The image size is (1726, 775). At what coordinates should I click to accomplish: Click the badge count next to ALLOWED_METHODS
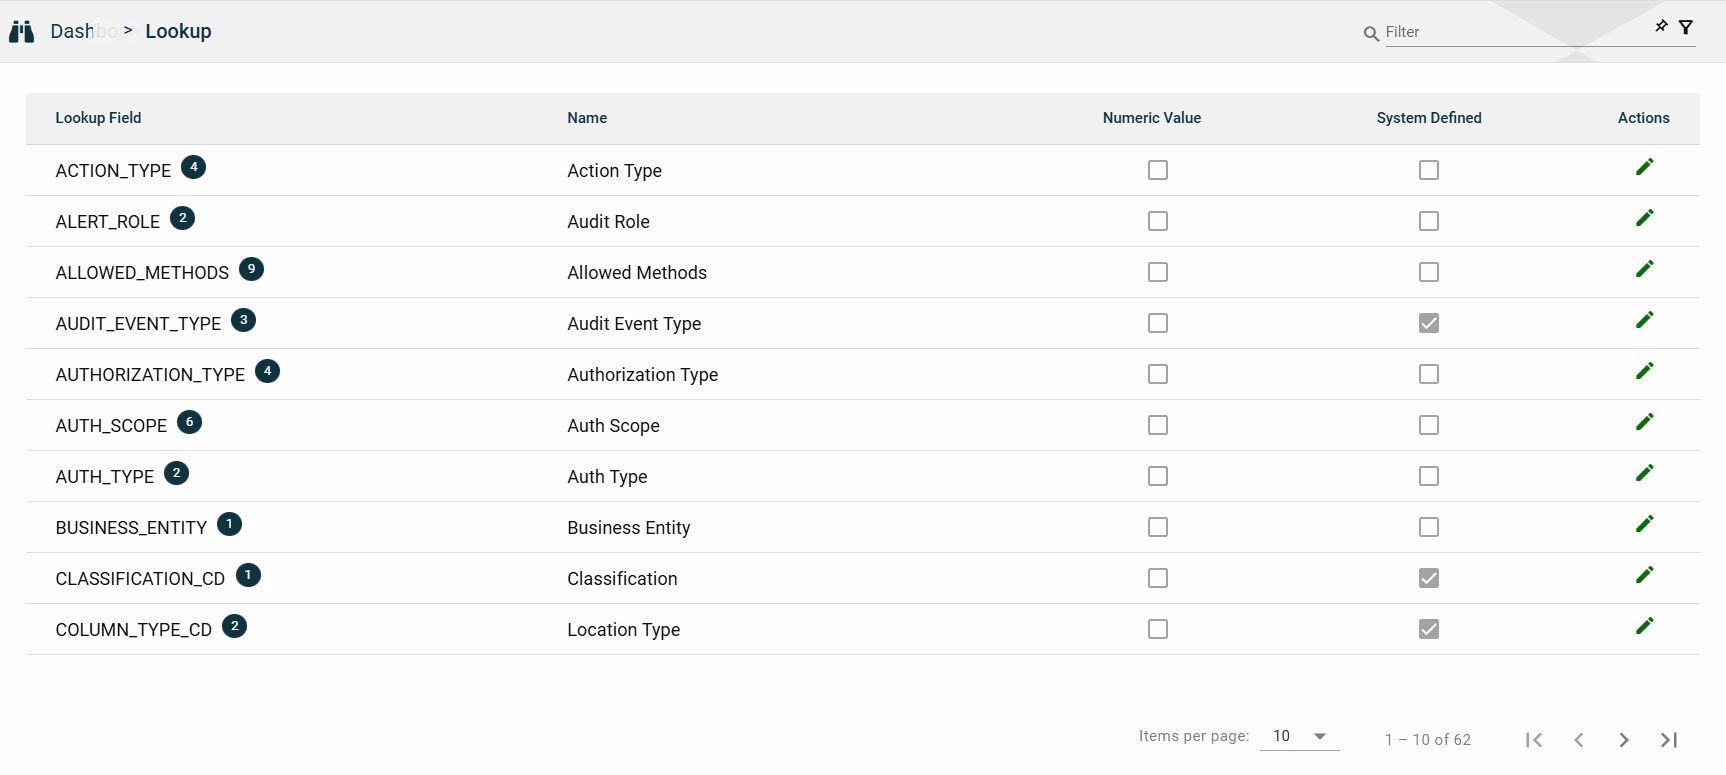point(251,269)
